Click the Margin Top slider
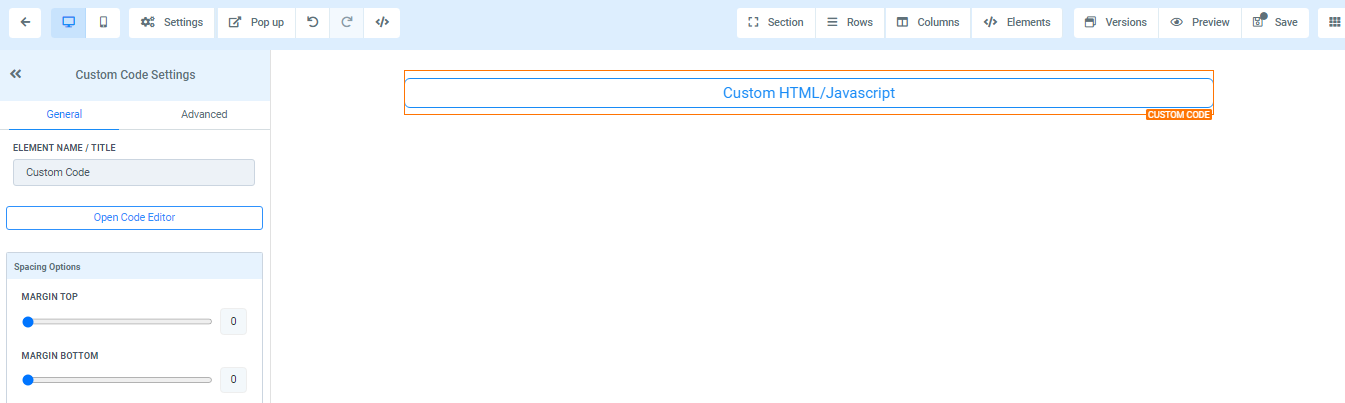The height and width of the screenshot is (403, 1345). point(118,322)
